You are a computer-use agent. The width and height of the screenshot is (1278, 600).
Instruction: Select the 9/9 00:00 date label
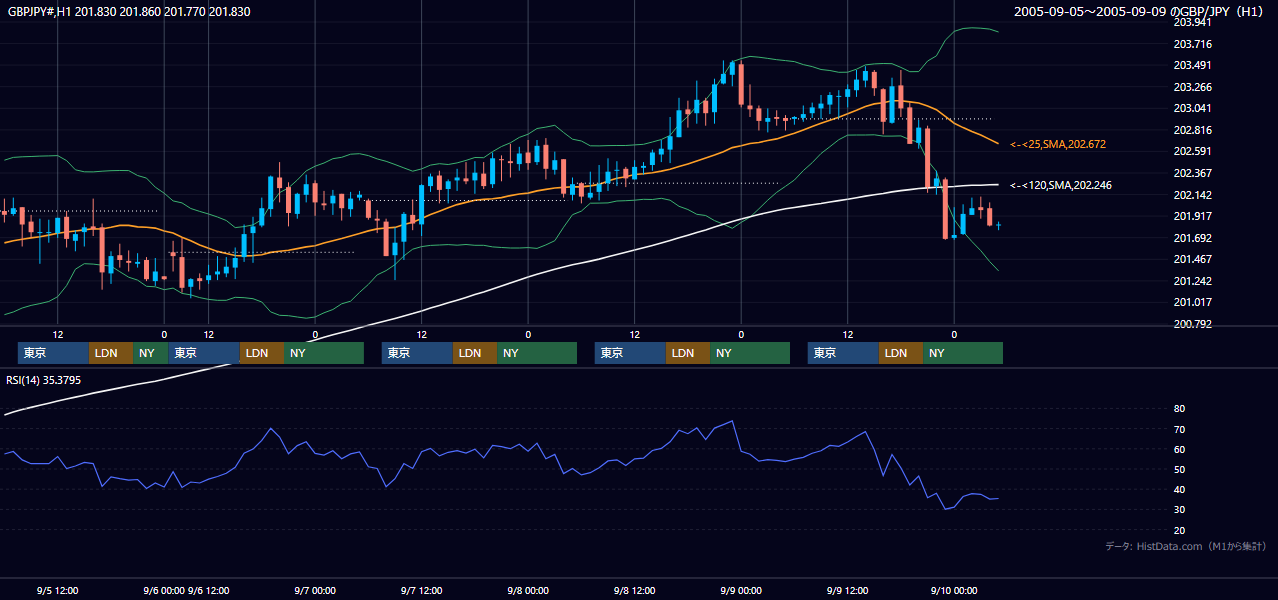coord(741,590)
